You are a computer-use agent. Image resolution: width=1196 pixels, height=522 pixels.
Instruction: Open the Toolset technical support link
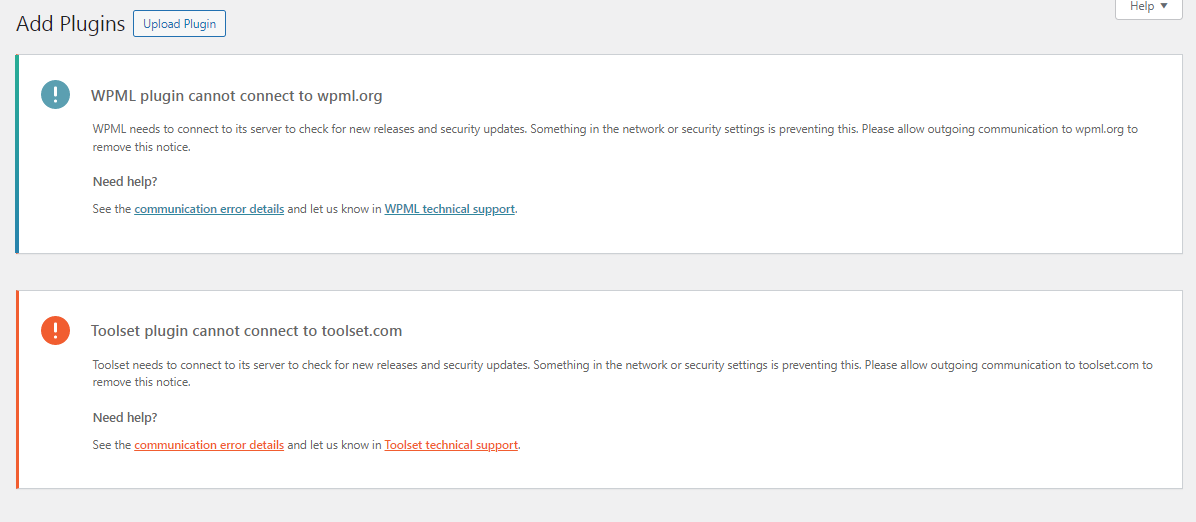pos(452,444)
